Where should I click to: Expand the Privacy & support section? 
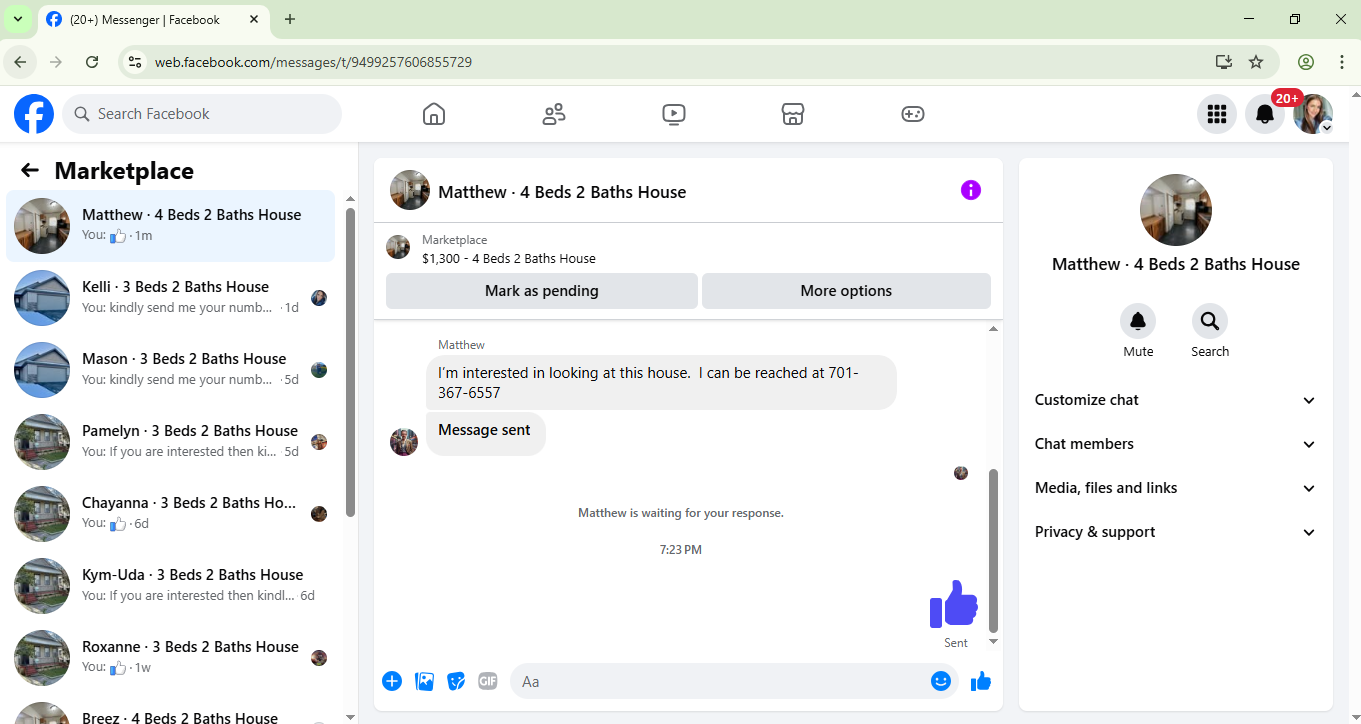1176,532
